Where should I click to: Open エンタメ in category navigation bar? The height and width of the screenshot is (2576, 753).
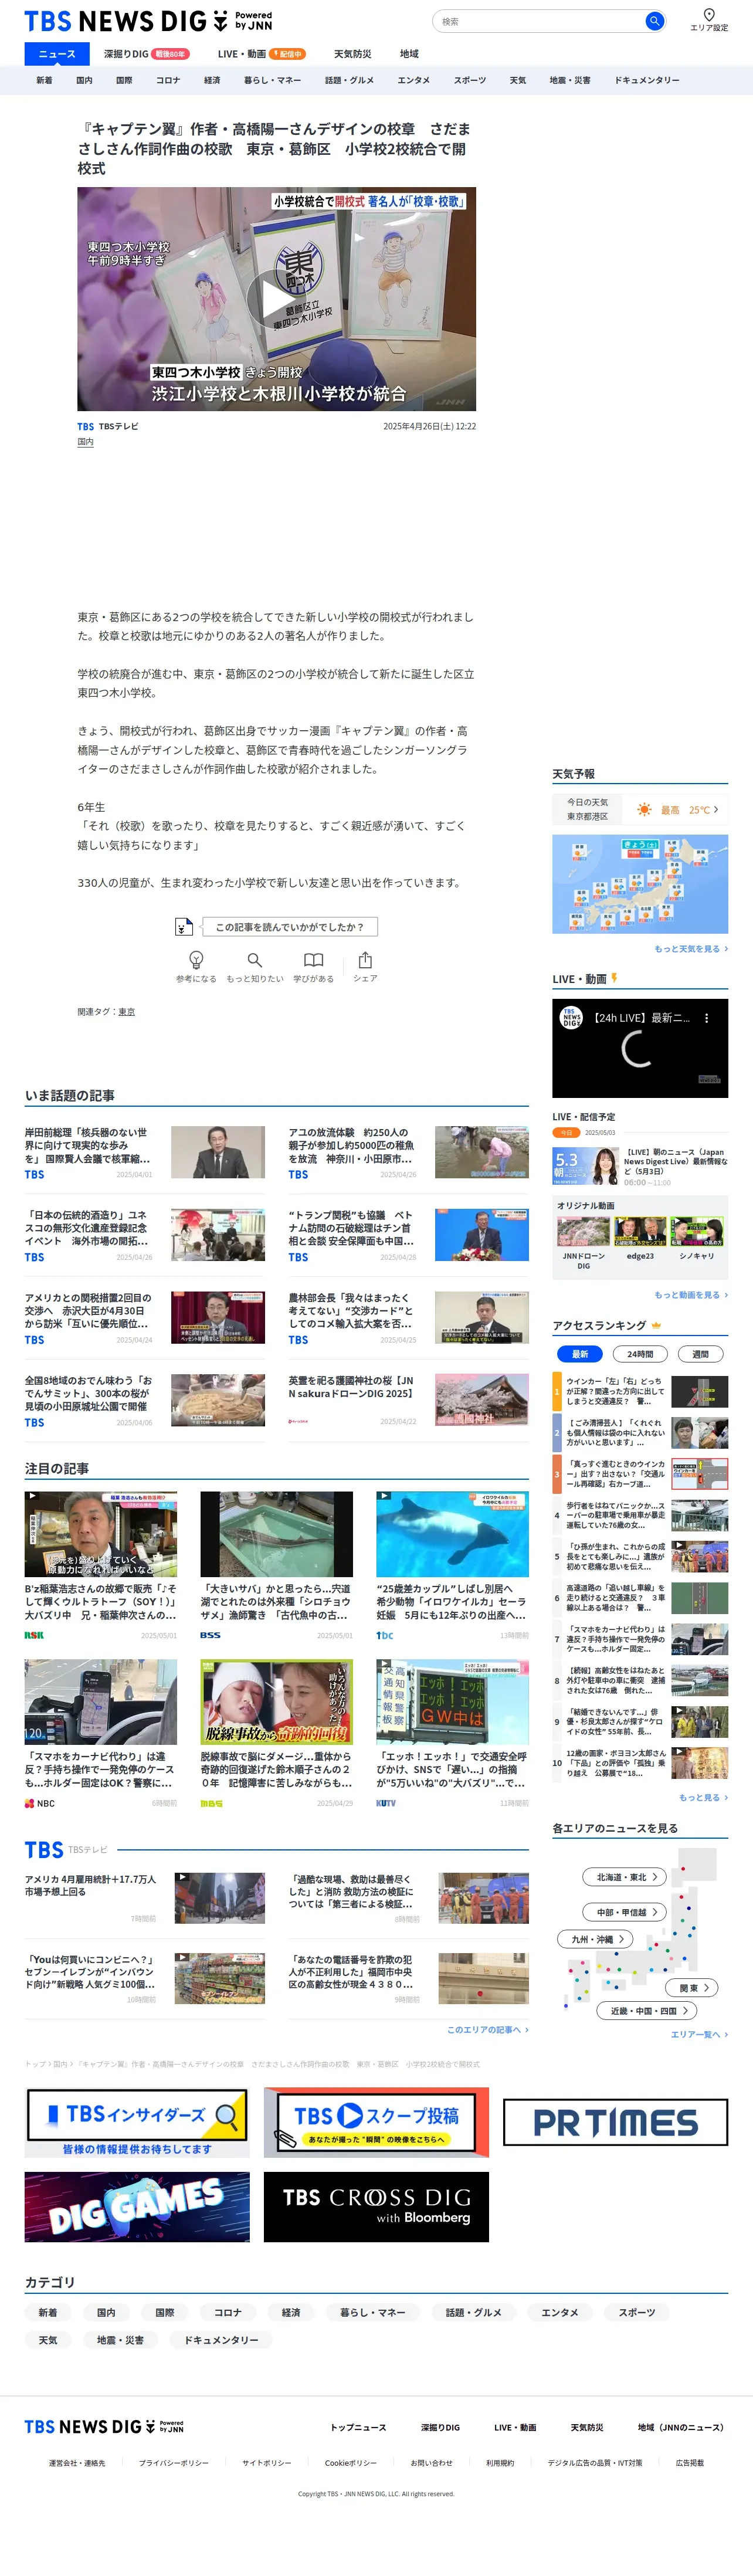pos(413,80)
